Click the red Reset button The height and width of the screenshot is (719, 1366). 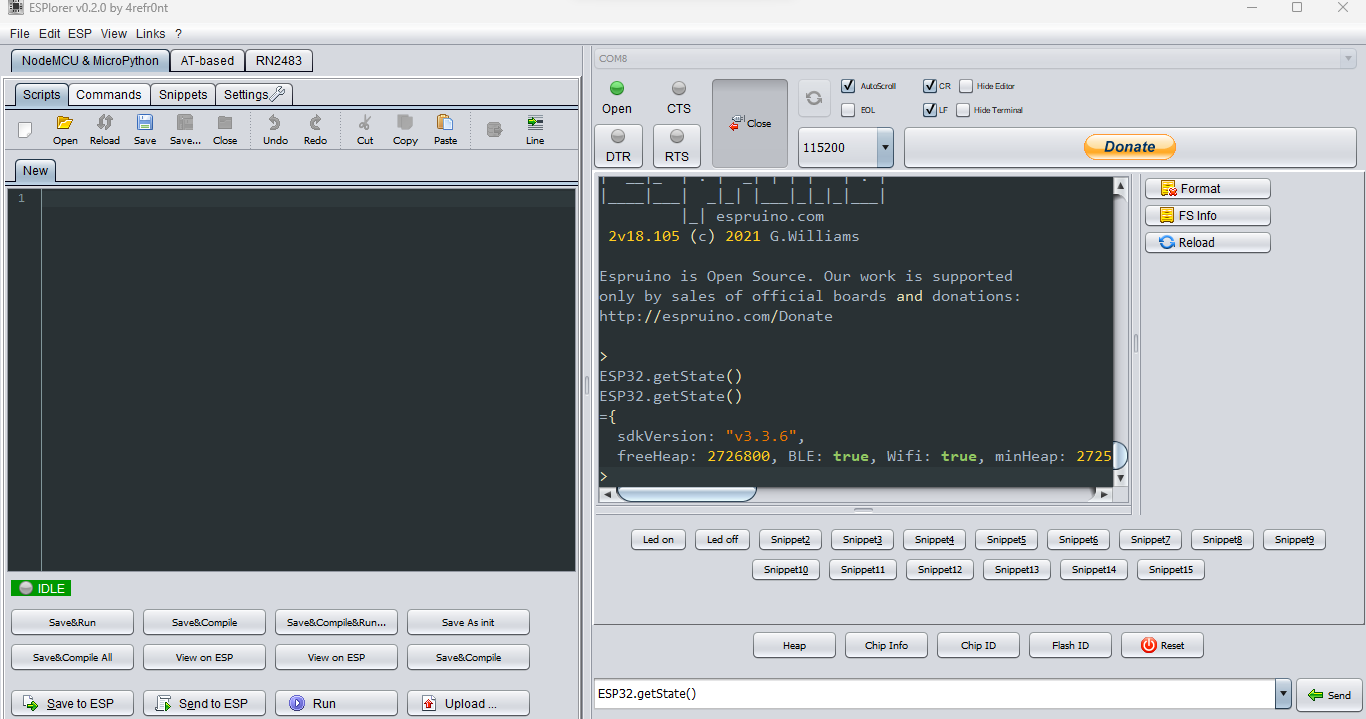click(x=1162, y=645)
